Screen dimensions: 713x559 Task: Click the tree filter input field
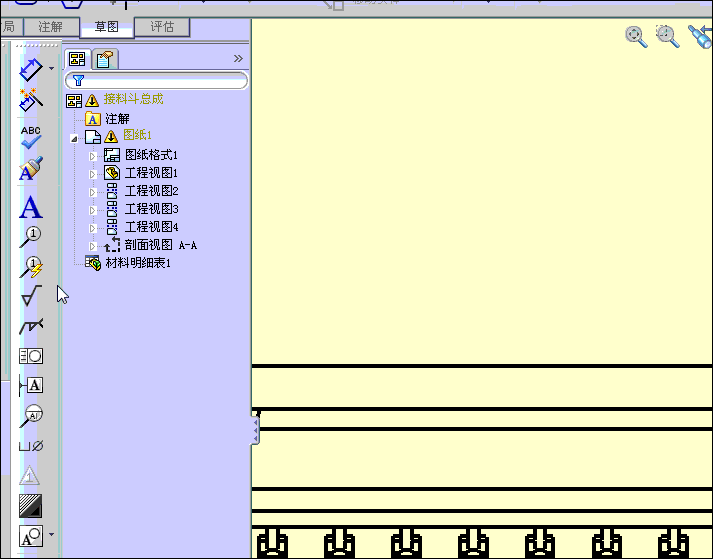pyautogui.click(x=156, y=81)
